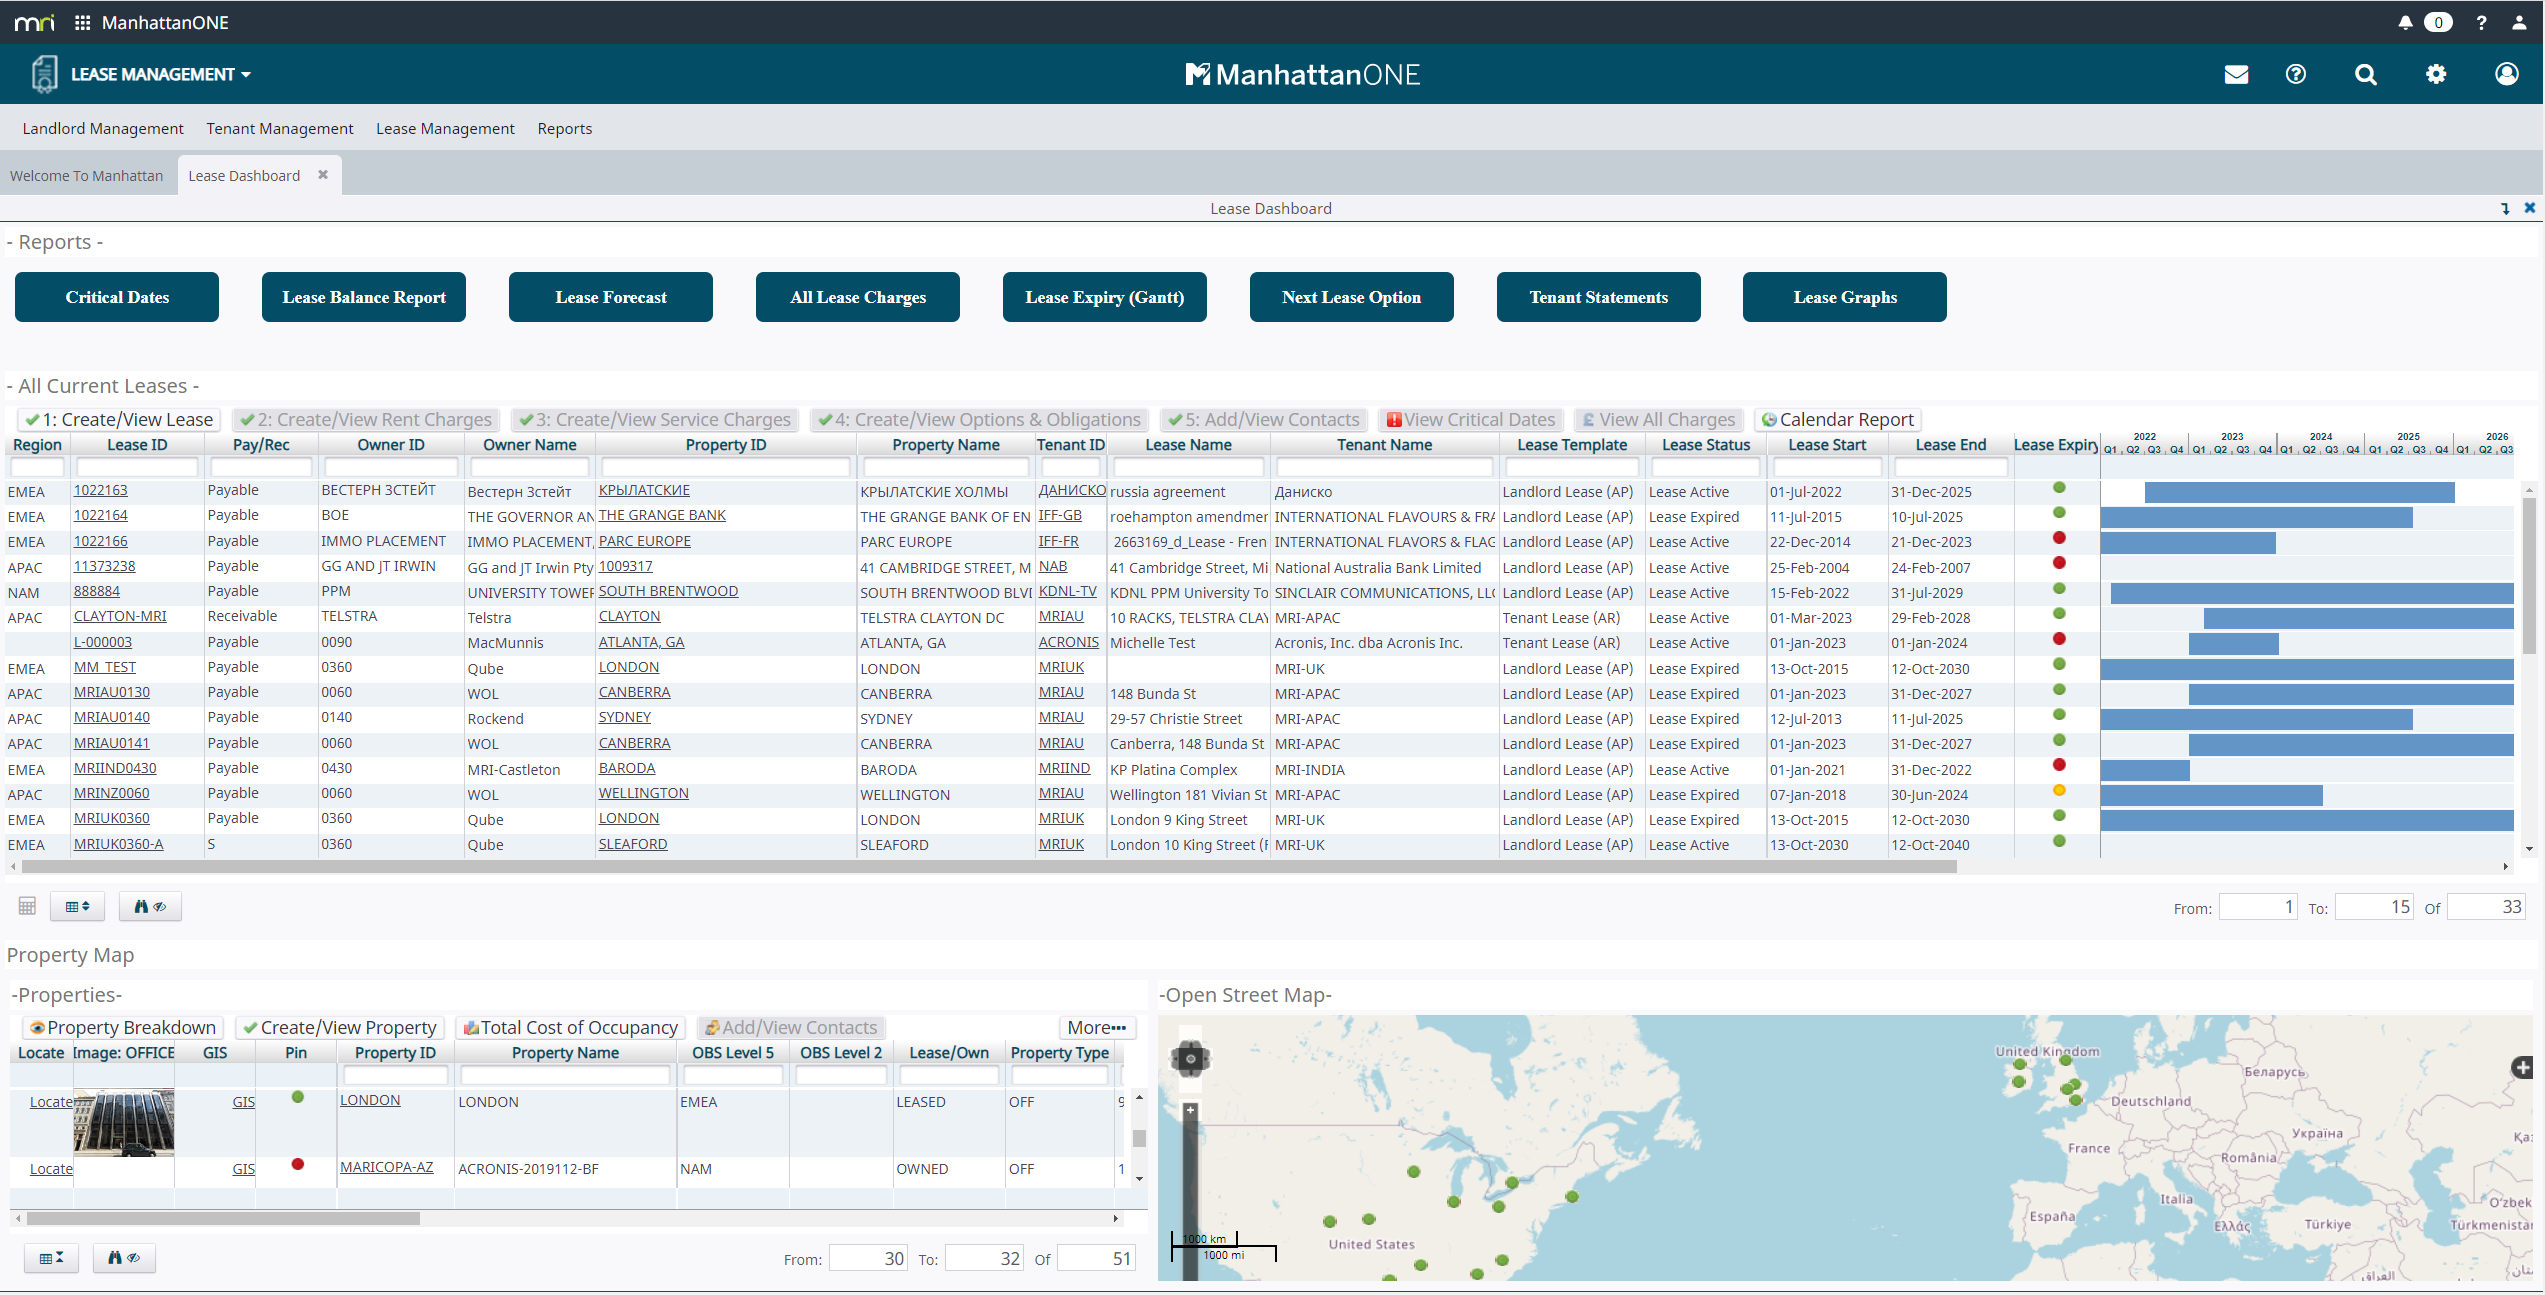
Task: Open the Tenant Management menu
Action: [x=280, y=128]
